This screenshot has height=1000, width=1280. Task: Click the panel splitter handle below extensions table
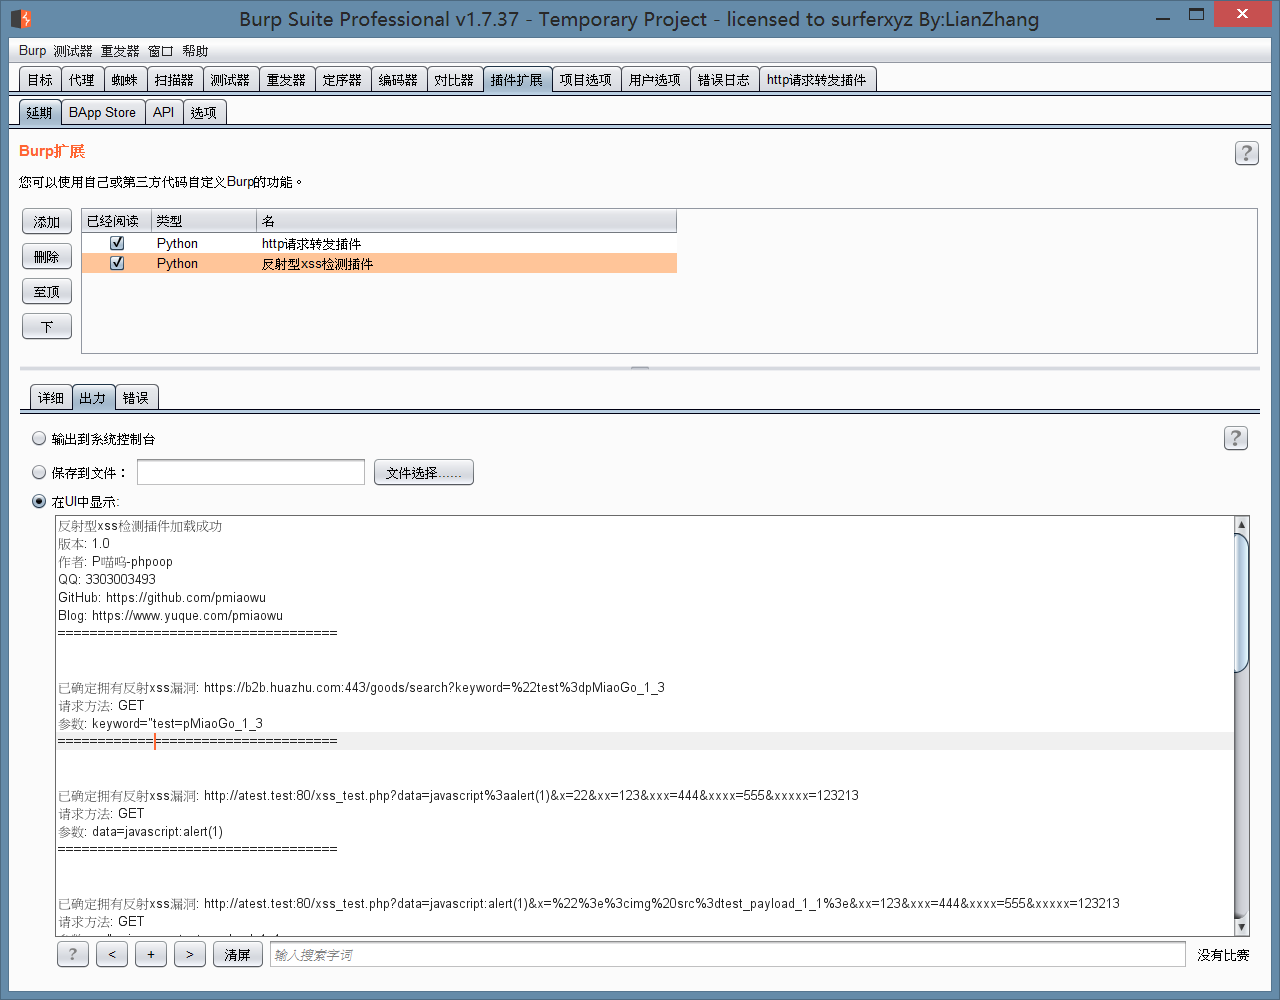(x=640, y=368)
